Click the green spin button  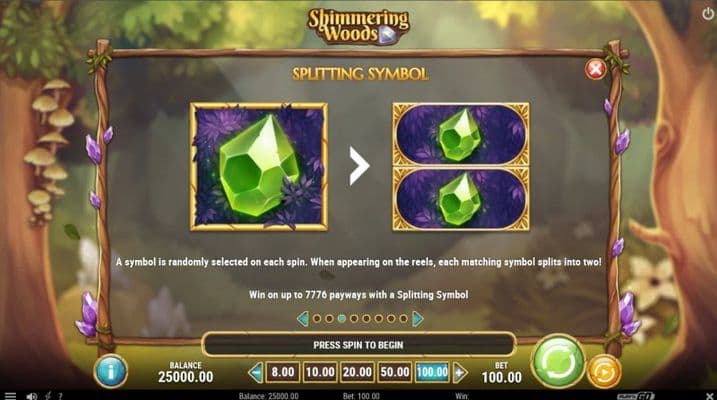[558, 361]
